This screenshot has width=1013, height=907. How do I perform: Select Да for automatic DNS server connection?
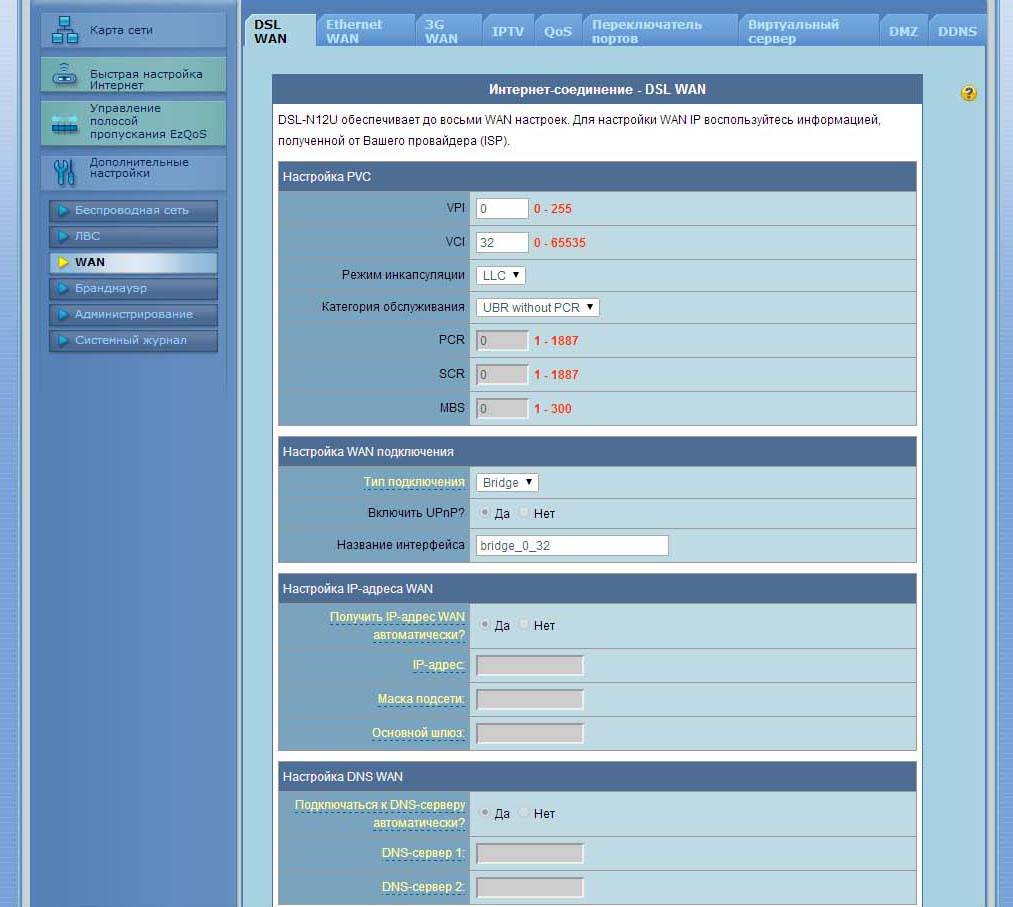(486, 813)
